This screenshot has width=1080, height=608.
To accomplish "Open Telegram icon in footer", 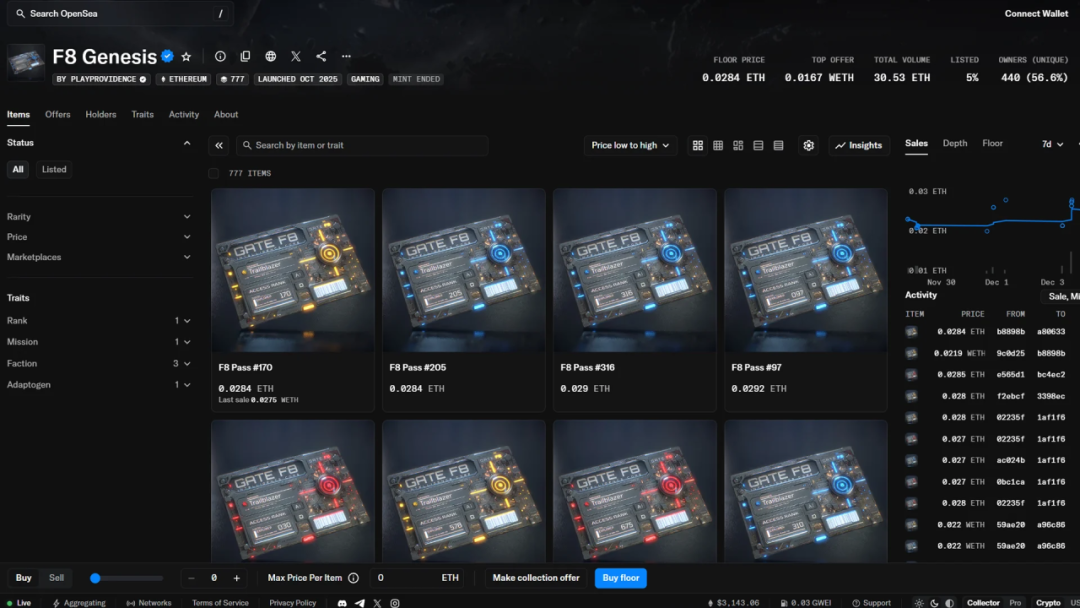I will pyautogui.click(x=360, y=603).
